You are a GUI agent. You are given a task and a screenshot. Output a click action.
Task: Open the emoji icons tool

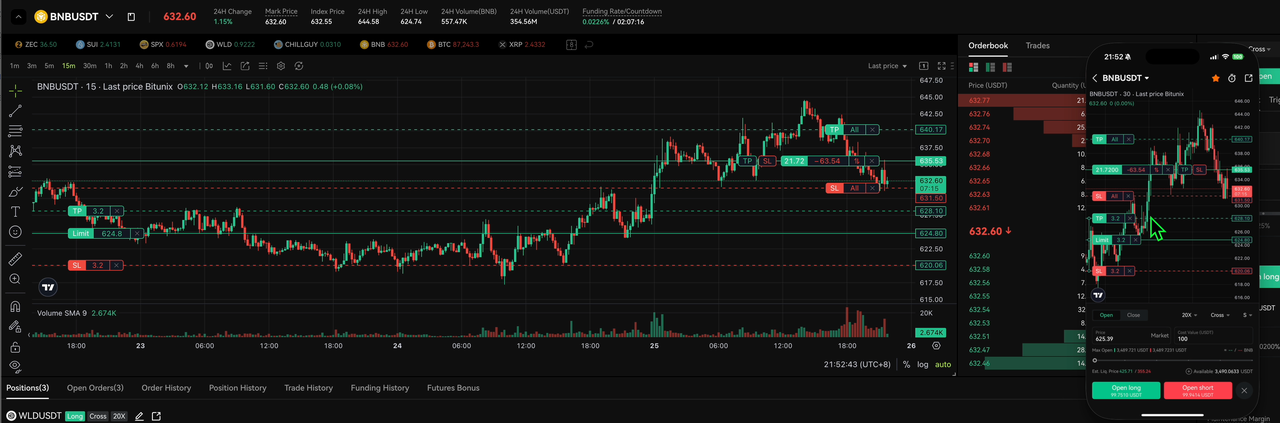click(15, 231)
